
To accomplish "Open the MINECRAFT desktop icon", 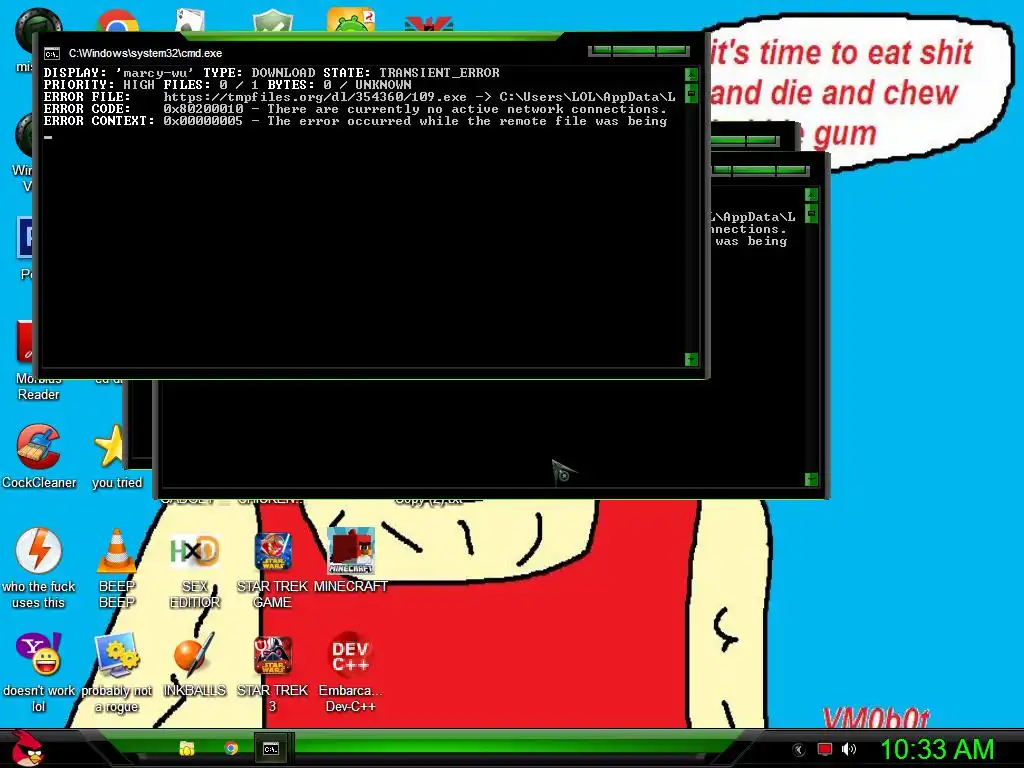I will [x=351, y=551].
